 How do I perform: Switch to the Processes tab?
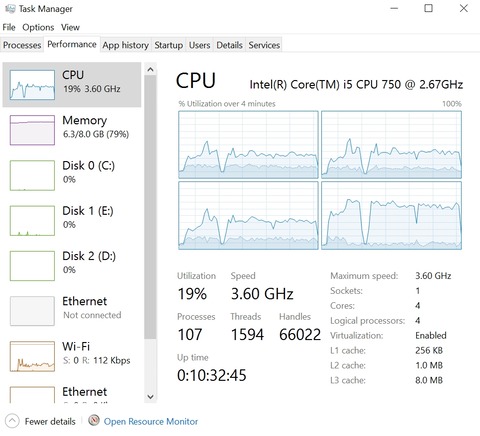point(22,45)
